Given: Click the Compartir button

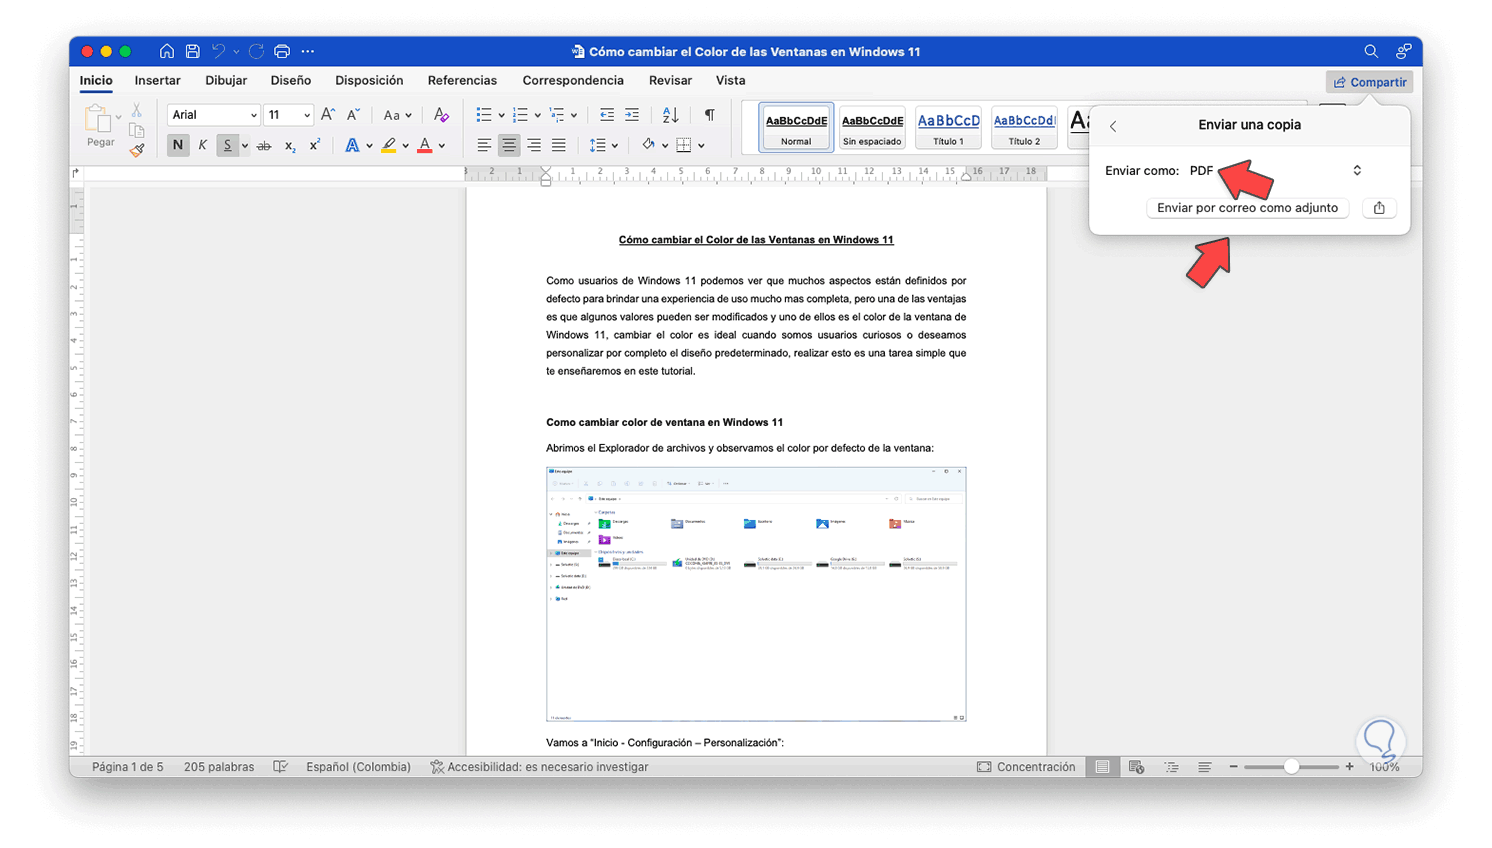Looking at the screenshot, I should (1369, 82).
